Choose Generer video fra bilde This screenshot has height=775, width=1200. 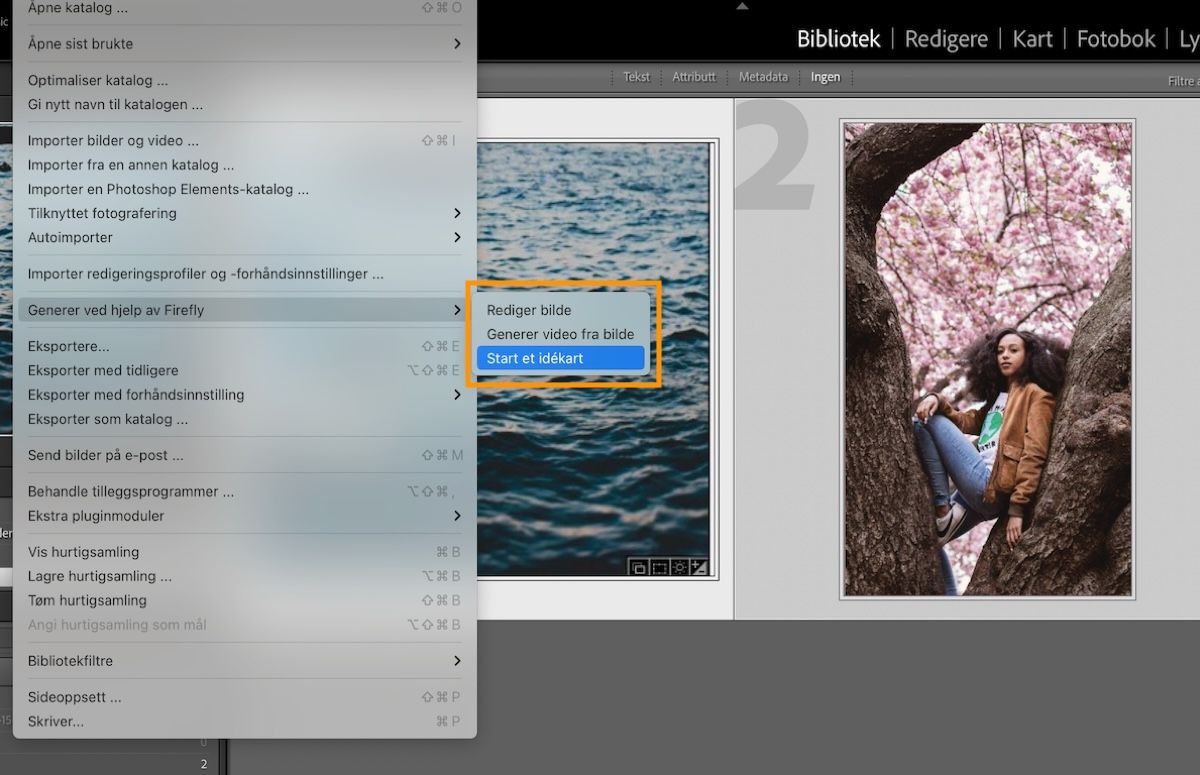coord(560,334)
